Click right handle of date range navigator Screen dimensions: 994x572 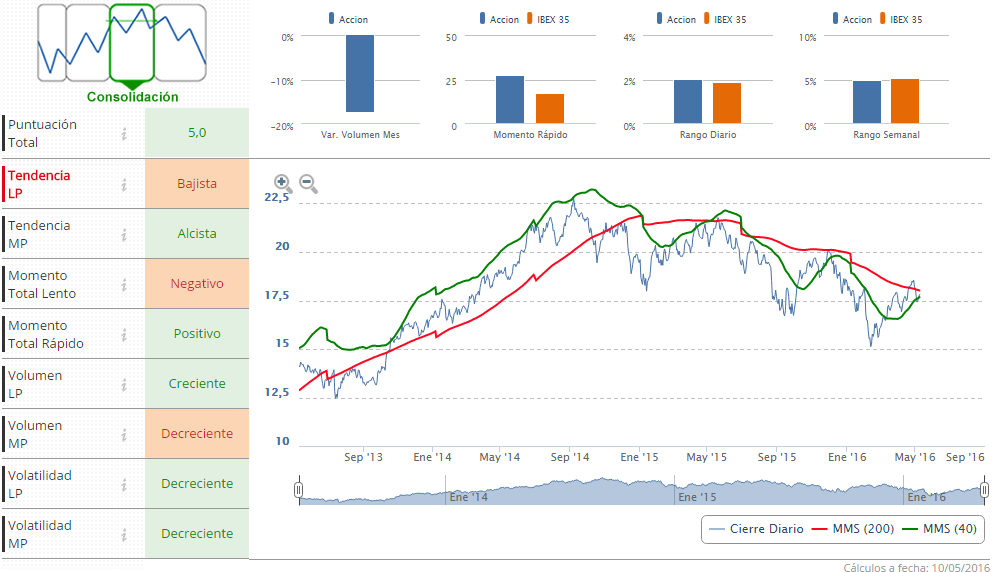984,489
